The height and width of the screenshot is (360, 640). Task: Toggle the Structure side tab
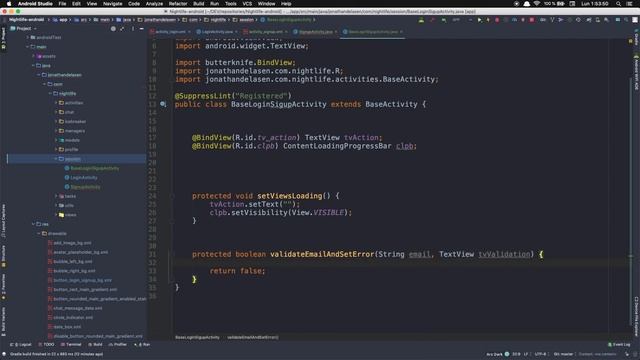click(3, 256)
